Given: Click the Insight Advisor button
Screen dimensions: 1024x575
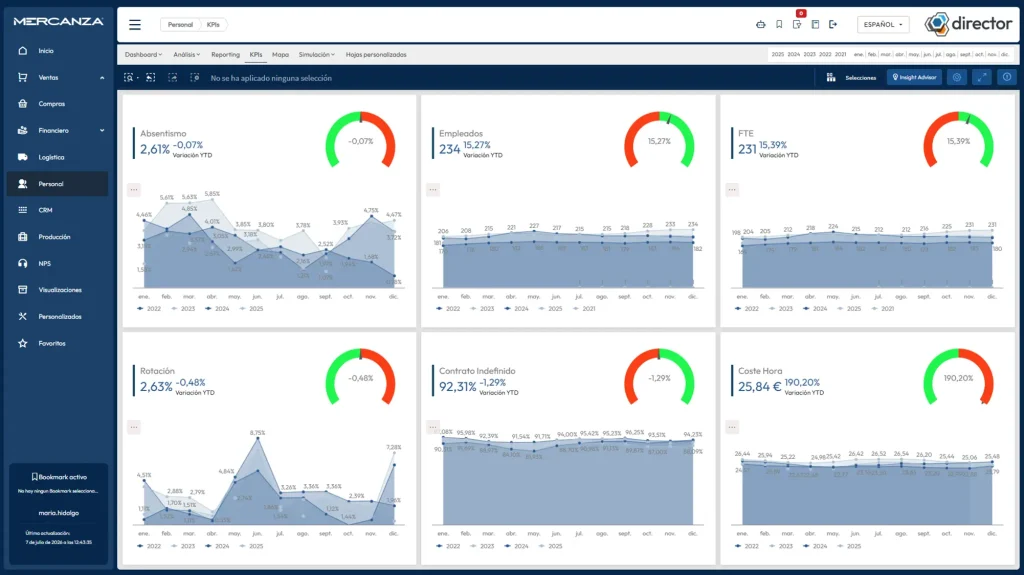Looking at the screenshot, I should 914,77.
